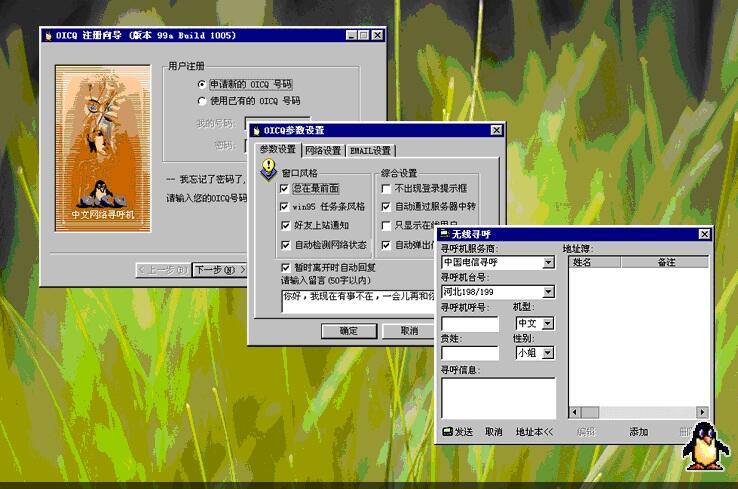Click 备注 column header in address book

(665, 262)
